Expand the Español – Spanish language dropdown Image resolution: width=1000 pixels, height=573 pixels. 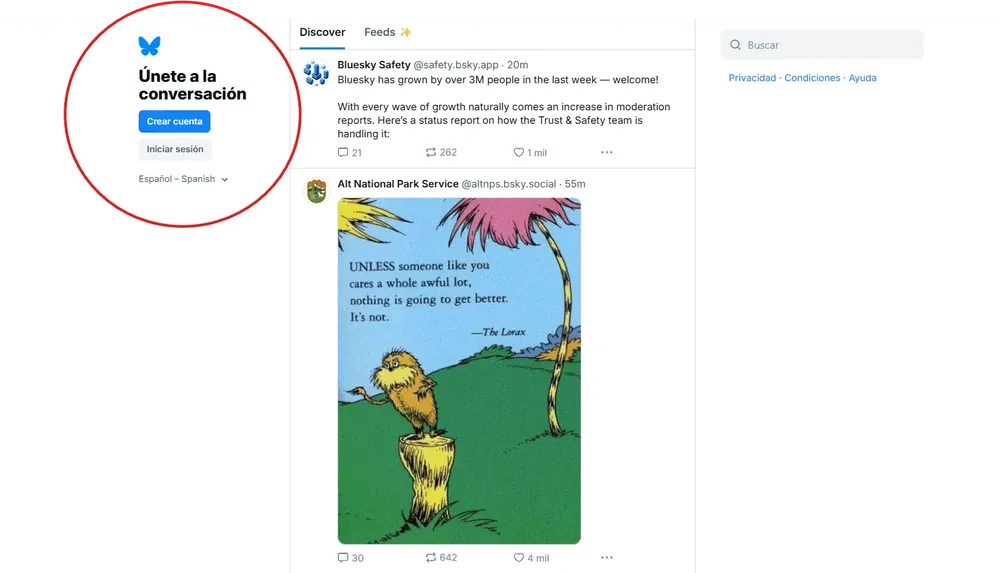click(183, 179)
